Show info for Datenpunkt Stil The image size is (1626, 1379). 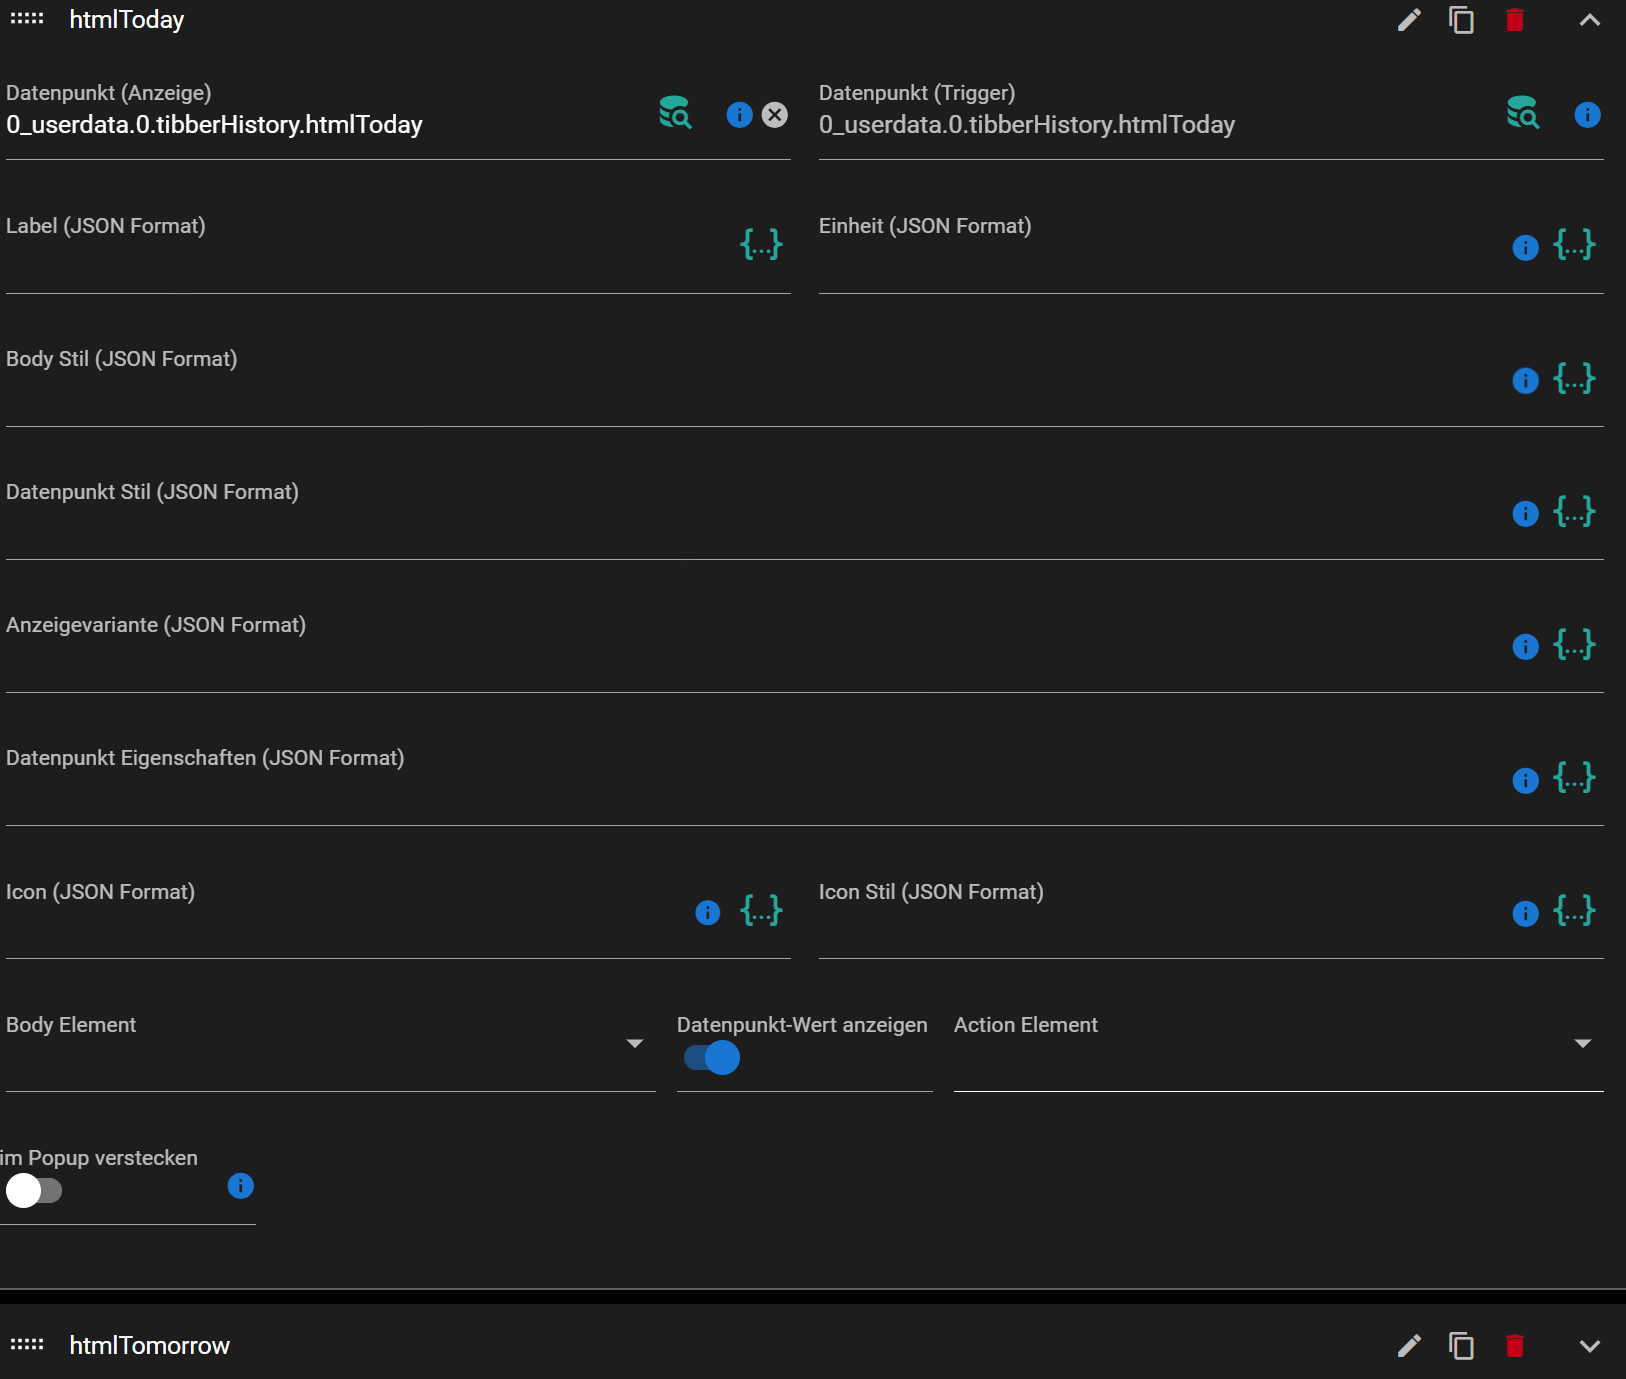point(1526,513)
